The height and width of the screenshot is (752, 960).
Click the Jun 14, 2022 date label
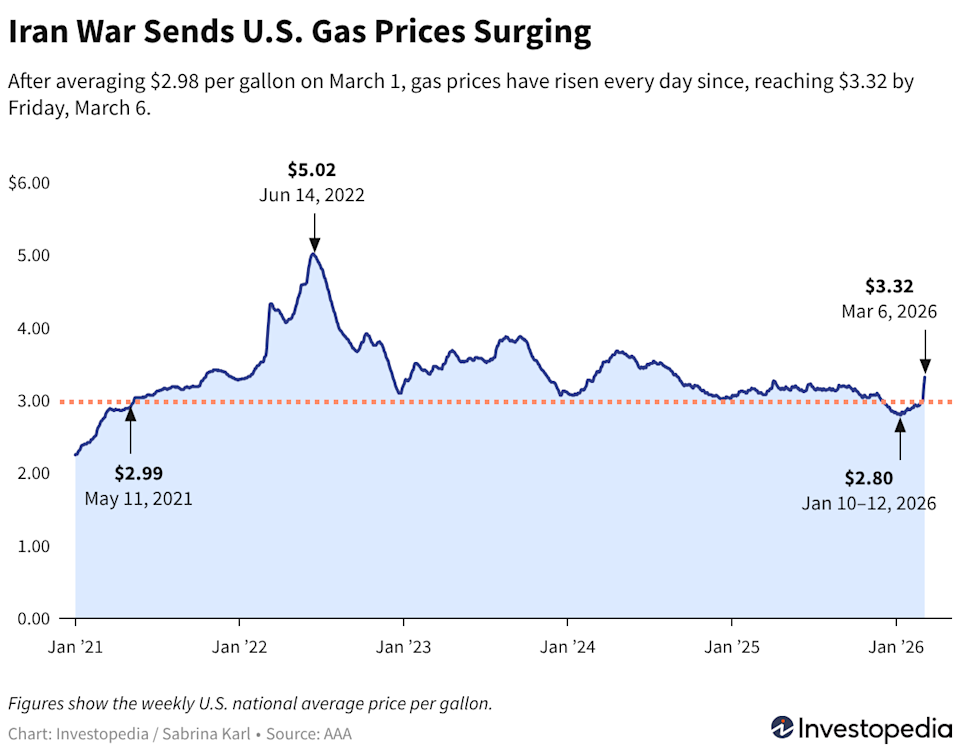(314, 195)
